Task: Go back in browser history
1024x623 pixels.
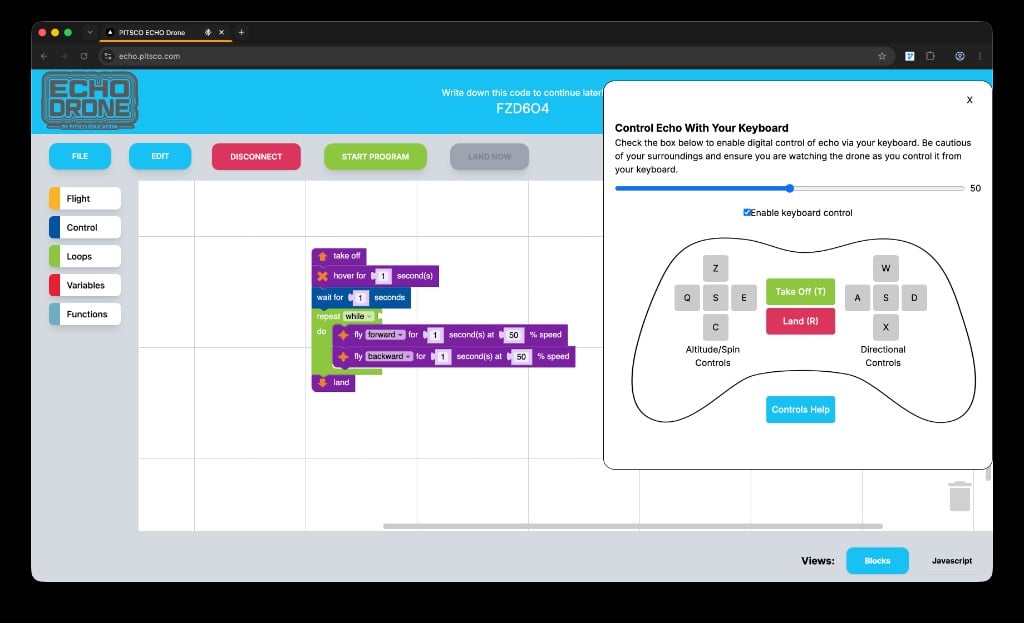Action: [x=44, y=56]
